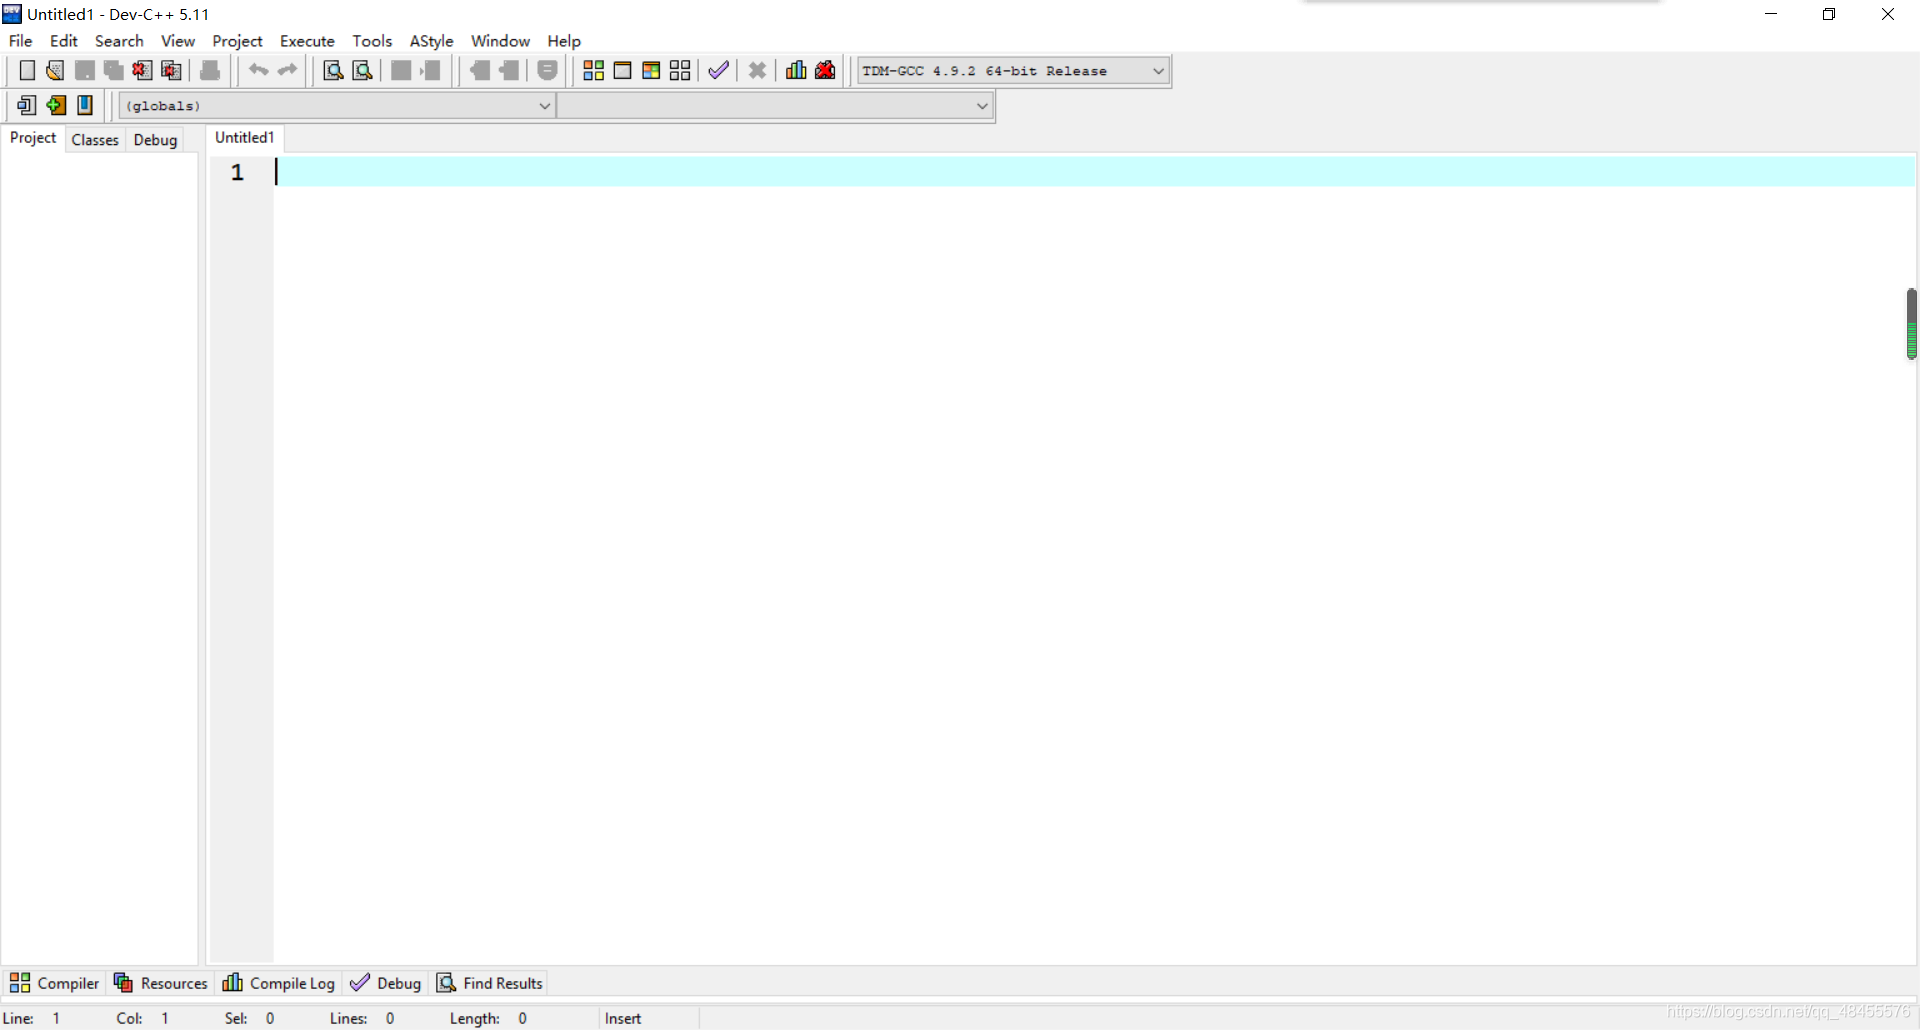Open Find with the magnifier icon

click(x=333, y=70)
